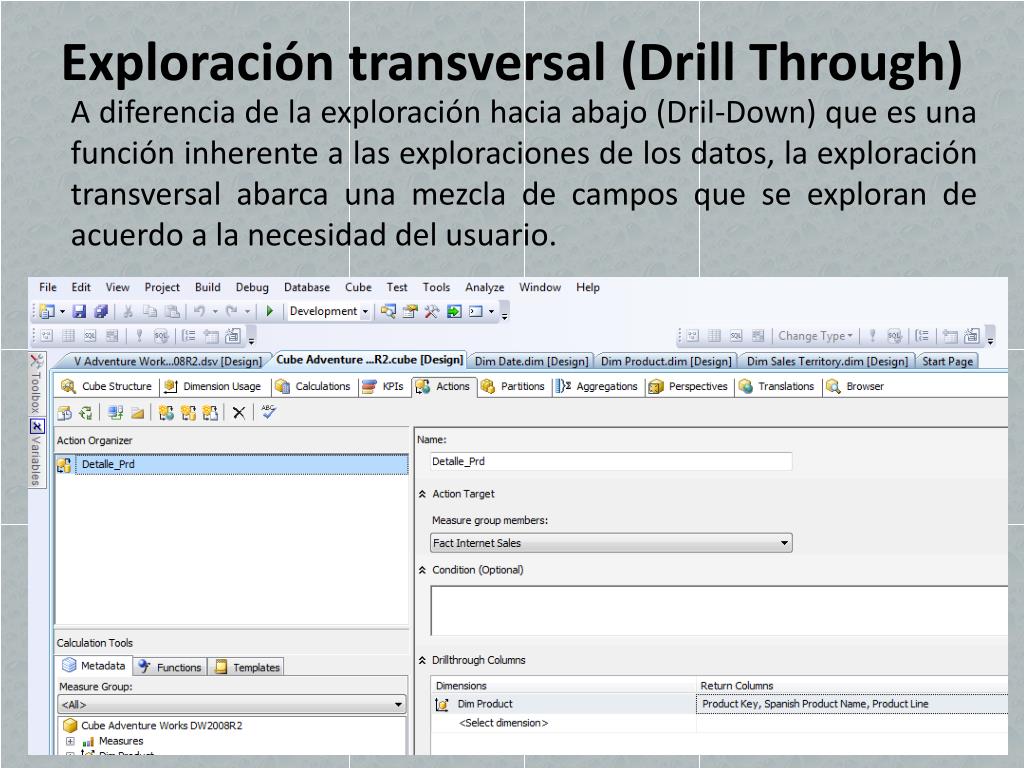Click inside the Condition expression box
Screen dimensions: 1024x768
point(718,611)
